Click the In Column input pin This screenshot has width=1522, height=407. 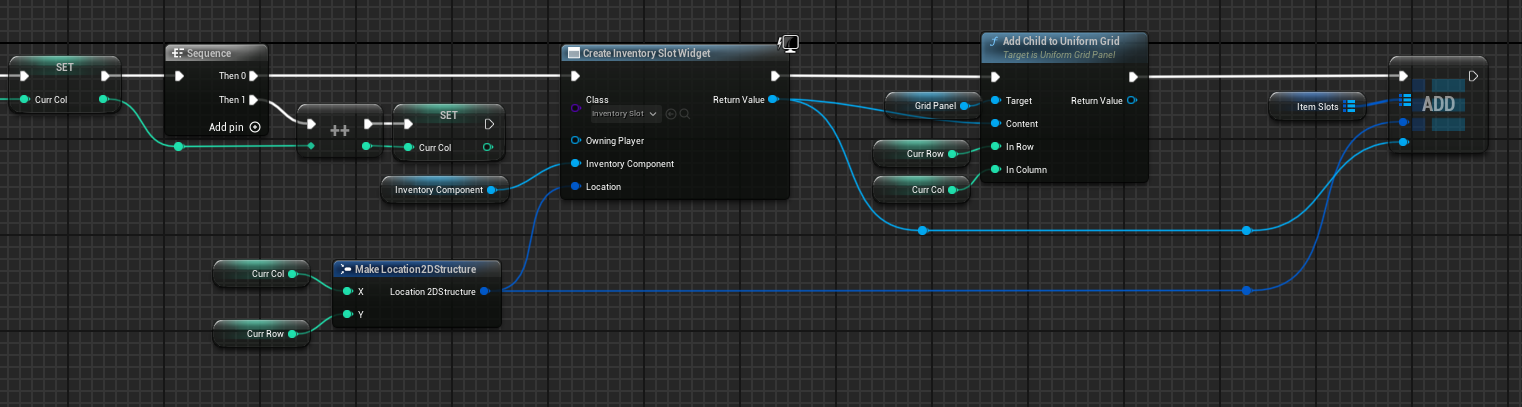pos(995,170)
